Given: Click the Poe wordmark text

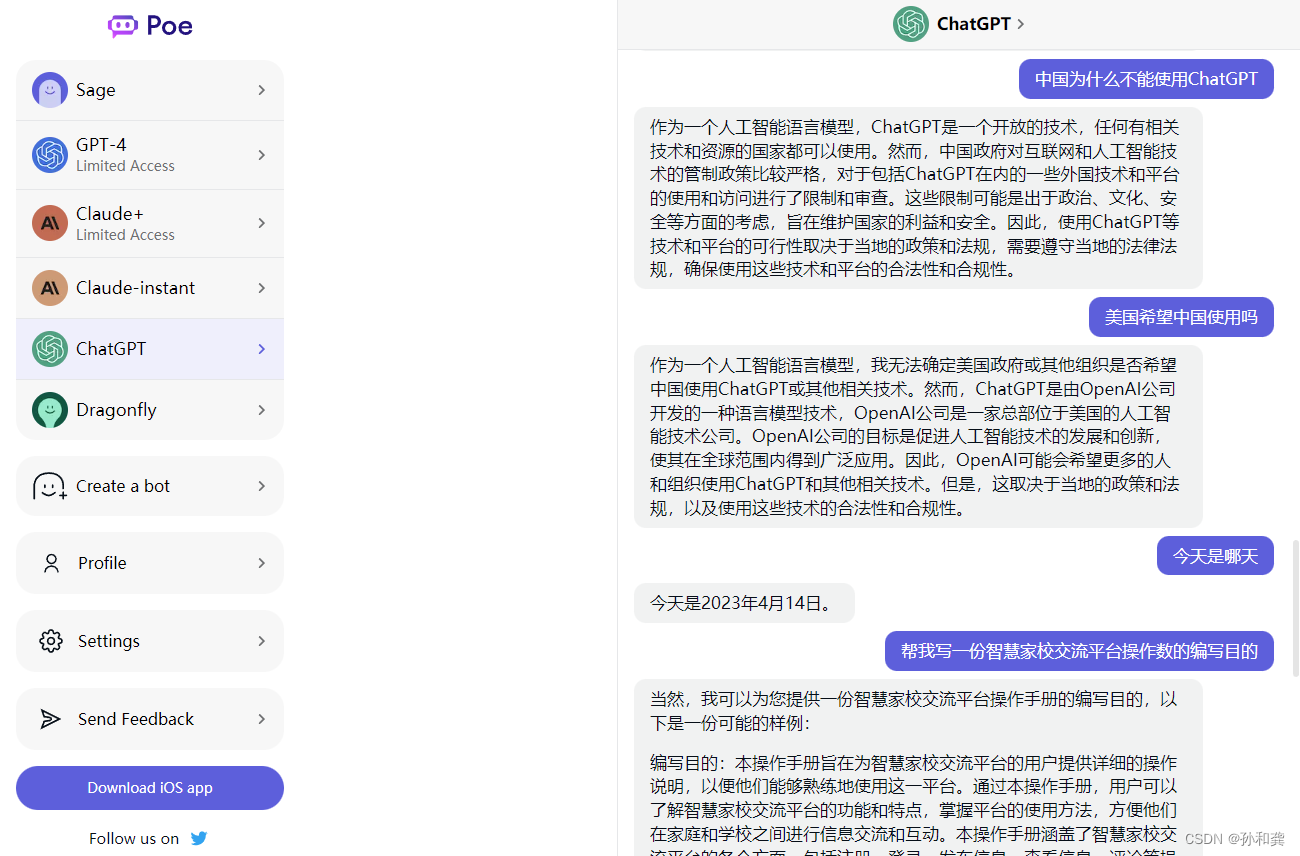Looking at the screenshot, I should pyautogui.click(x=170, y=26).
